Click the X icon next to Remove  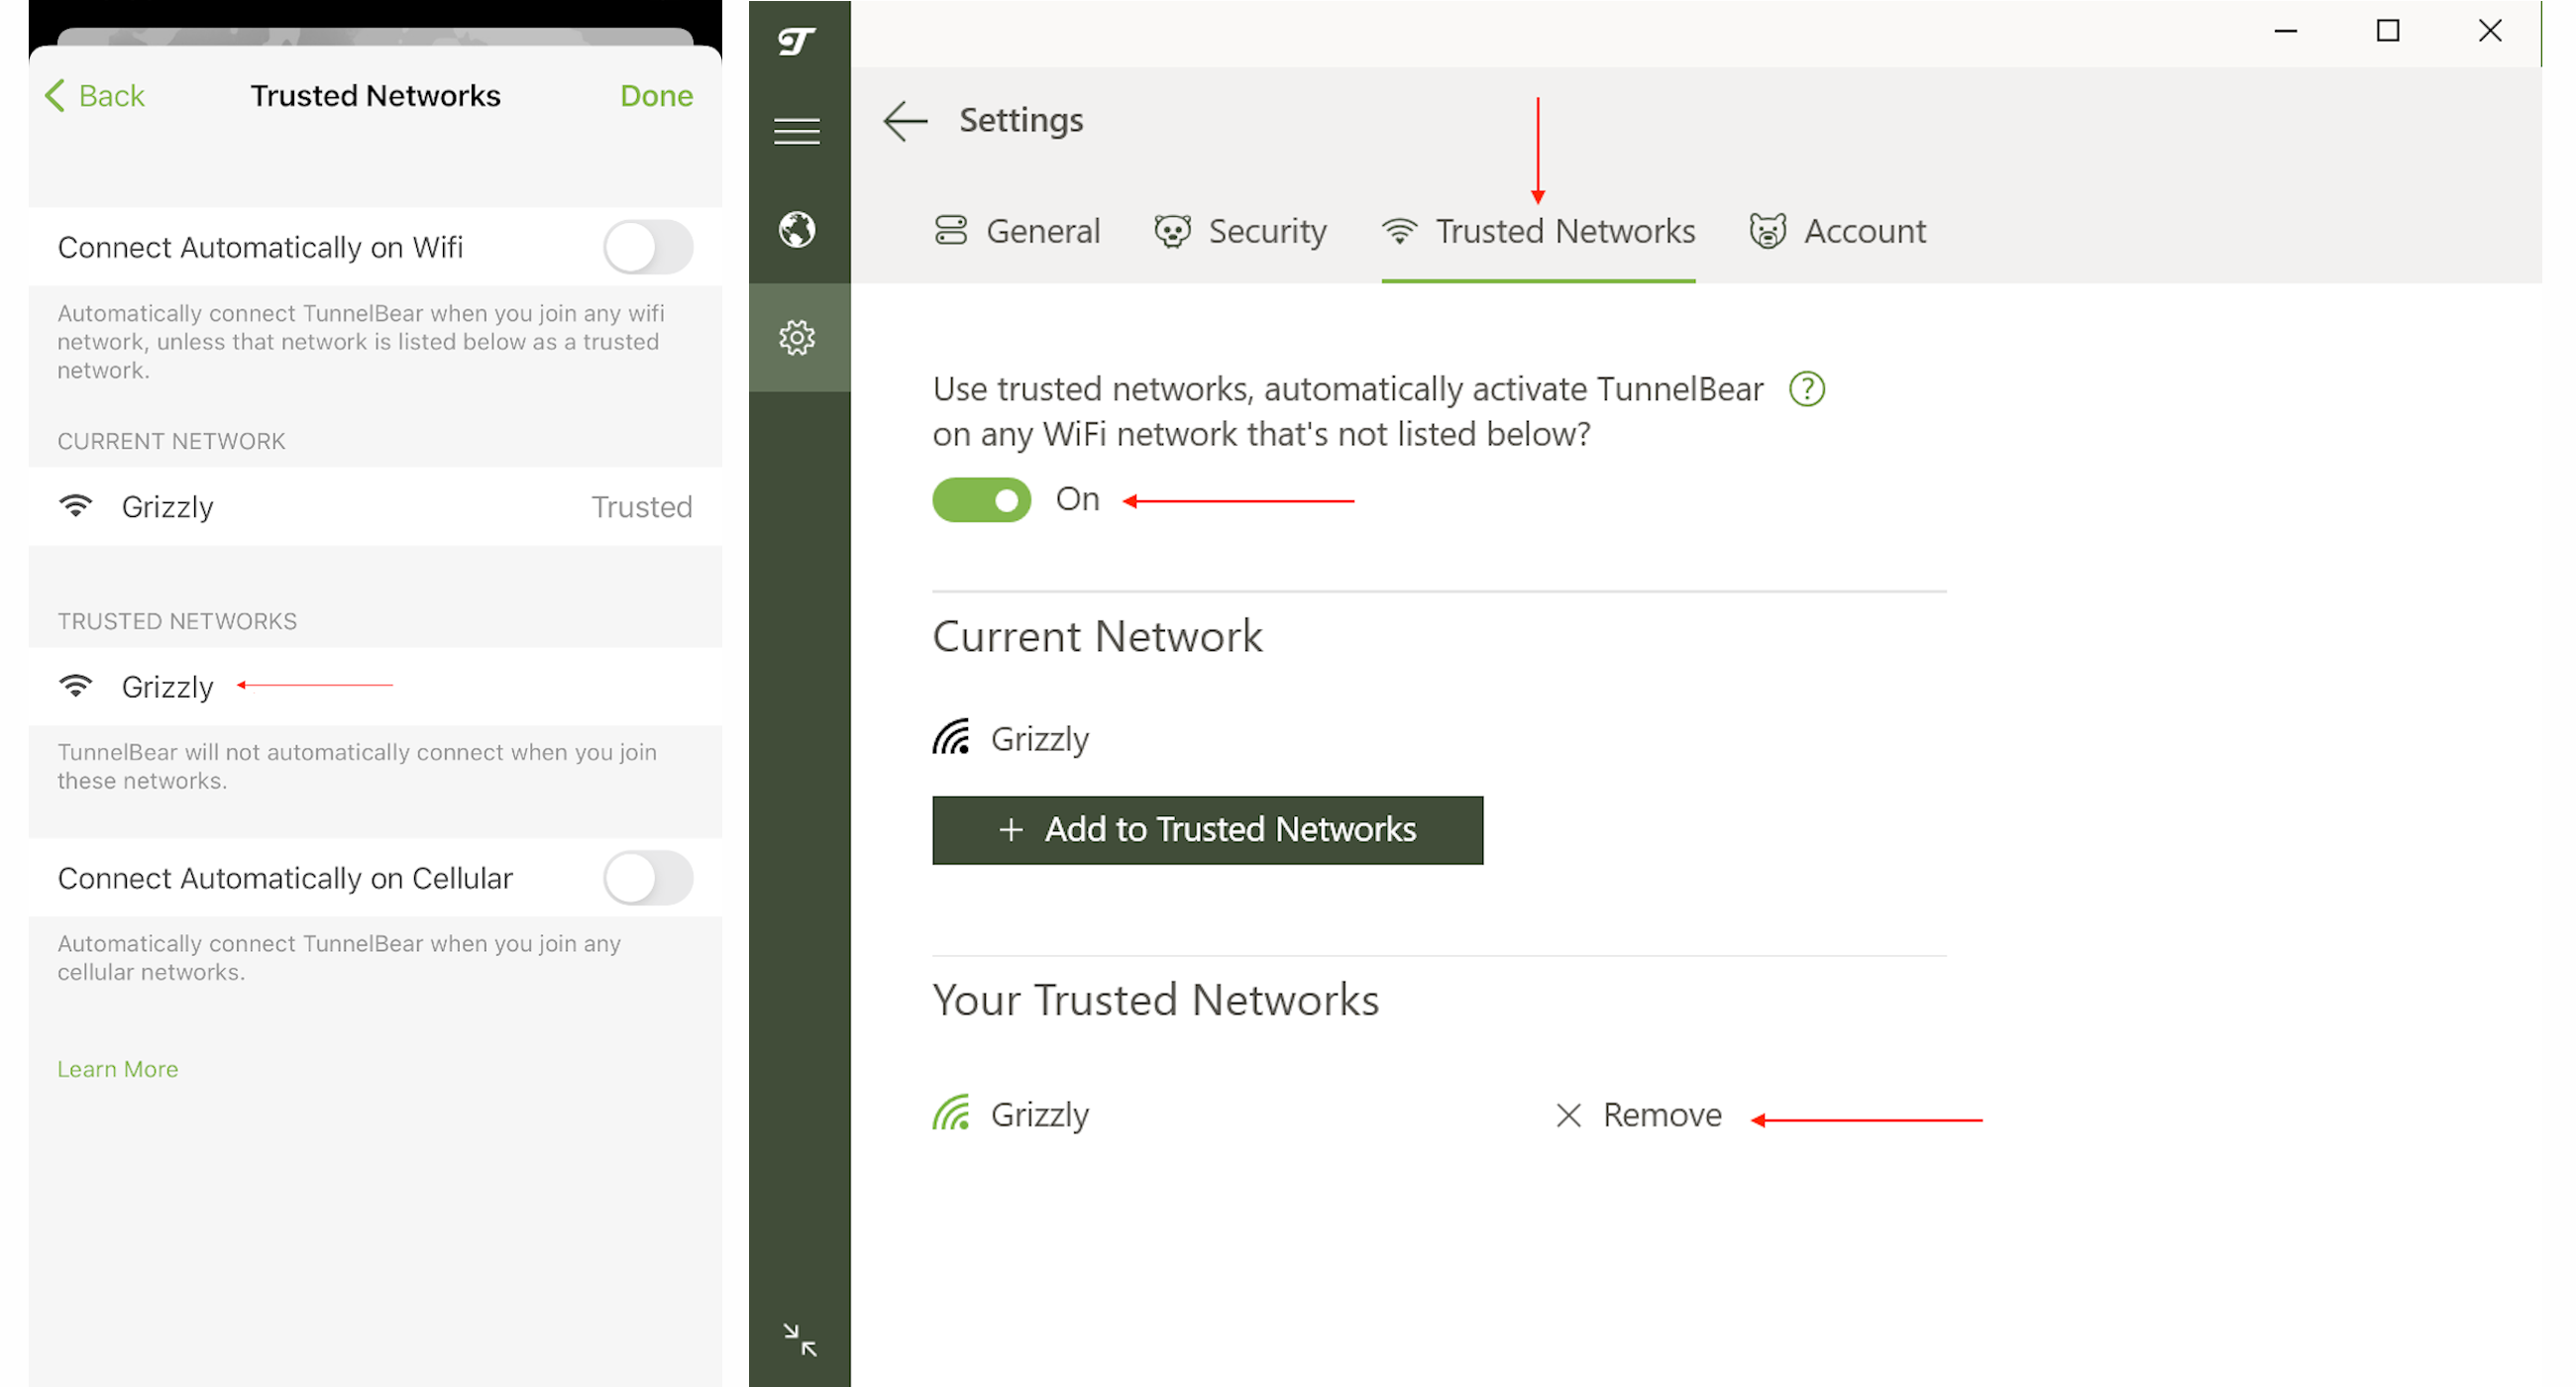[x=1568, y=1115]
